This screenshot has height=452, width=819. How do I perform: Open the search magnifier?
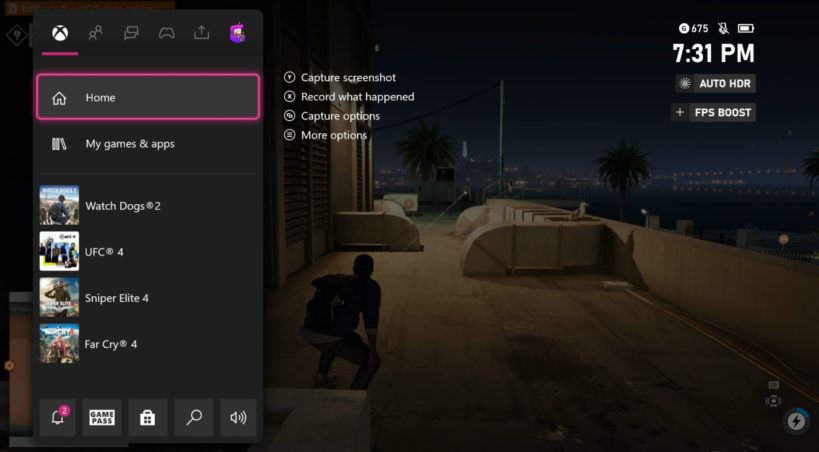[194, 418]
